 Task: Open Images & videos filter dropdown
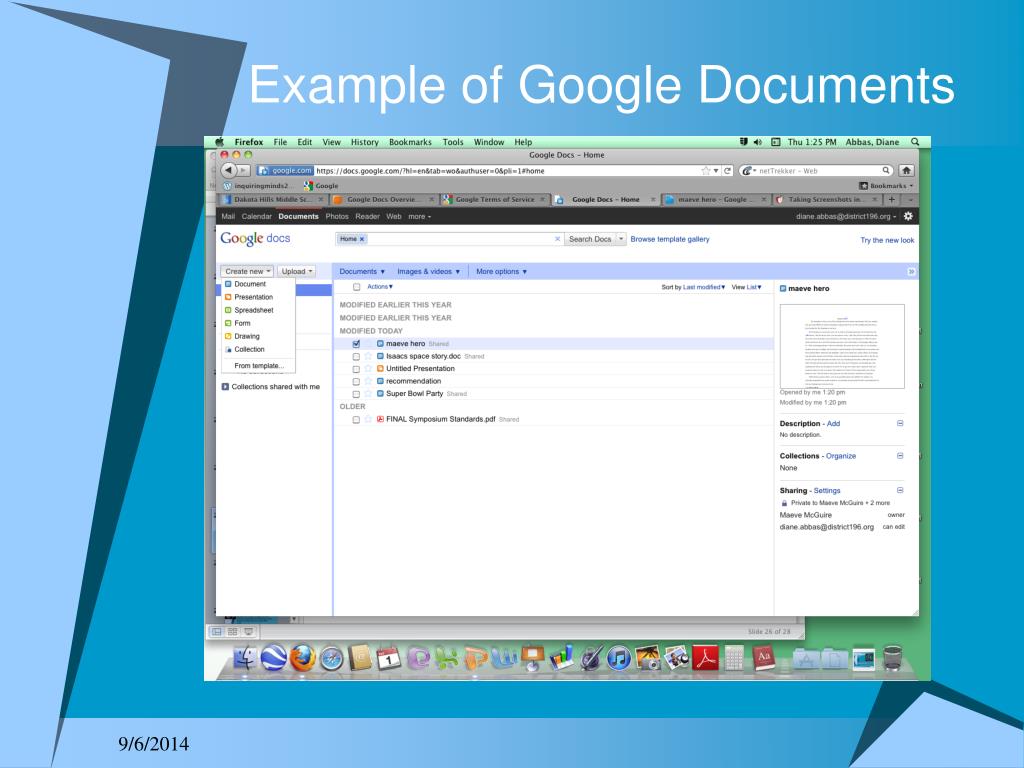point(428,272)
